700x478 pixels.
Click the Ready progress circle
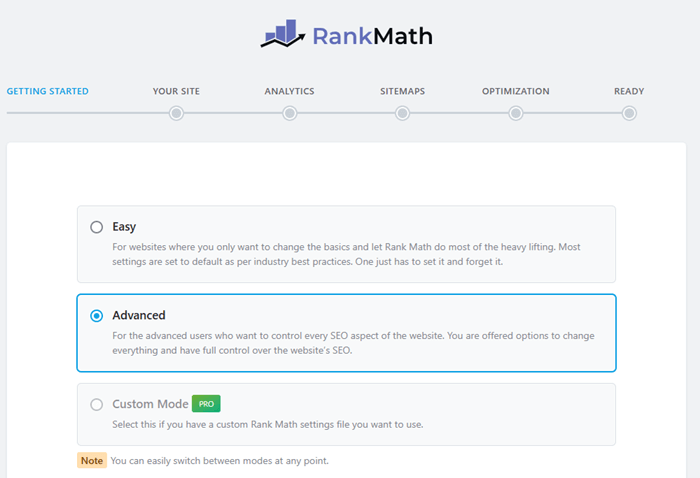coord(629,113)
